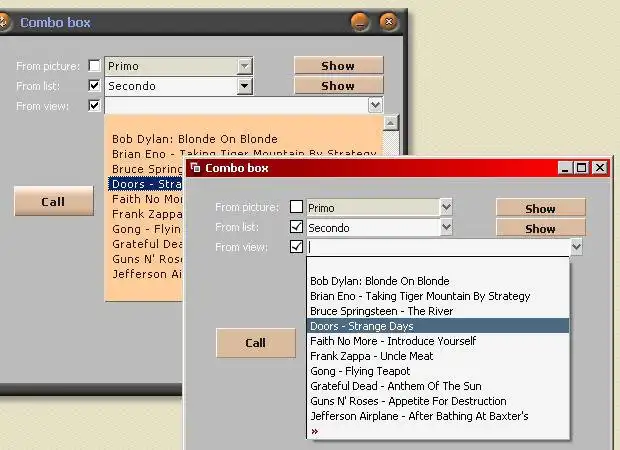
Task: Select 'Faith No More - Introduce Yourself' in front list
Action: (x=438, y=341)
